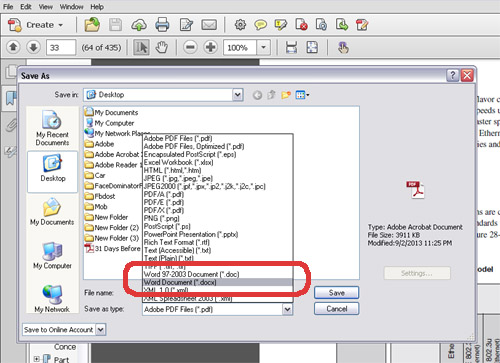Choose Word Document (*.docx) file type

[x=218, y=282]
